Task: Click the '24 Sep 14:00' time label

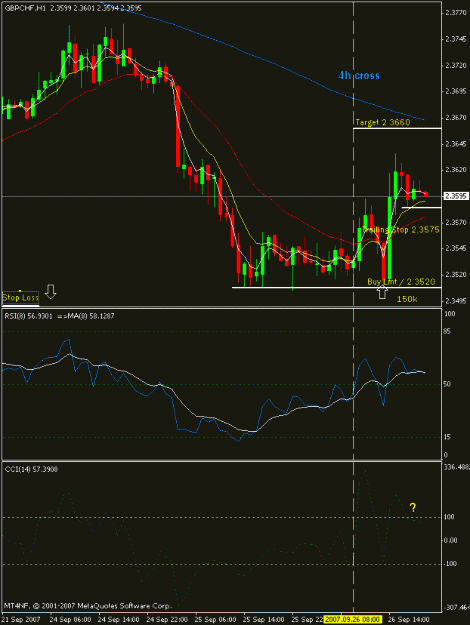Action: (118, 620)
